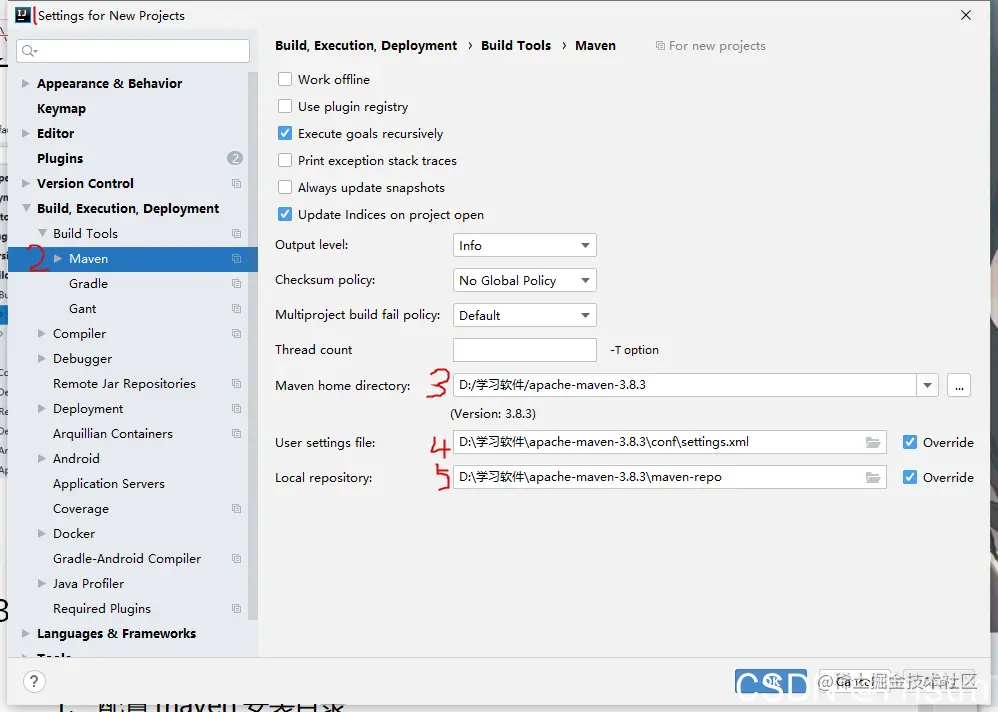Click the project-level icon beside Gradle
The height and width of the screenshot is (712, 998).
(x=237, y=283)
